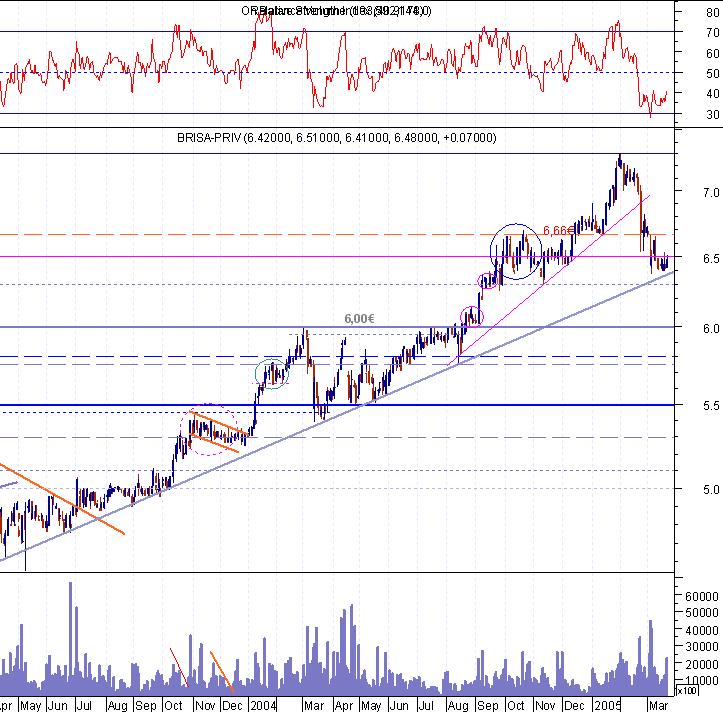723x712 pixels.
Task: Select the 80 label on RSI axis
Action: click(x=712, y=12)
